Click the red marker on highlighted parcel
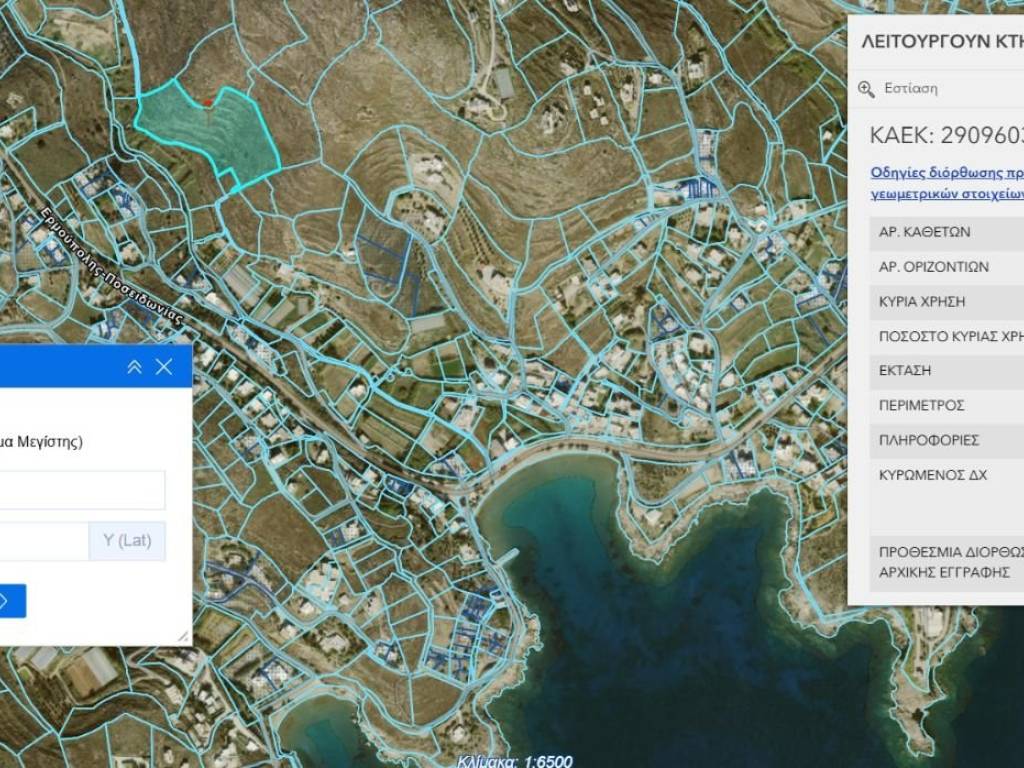 point(207,103)
